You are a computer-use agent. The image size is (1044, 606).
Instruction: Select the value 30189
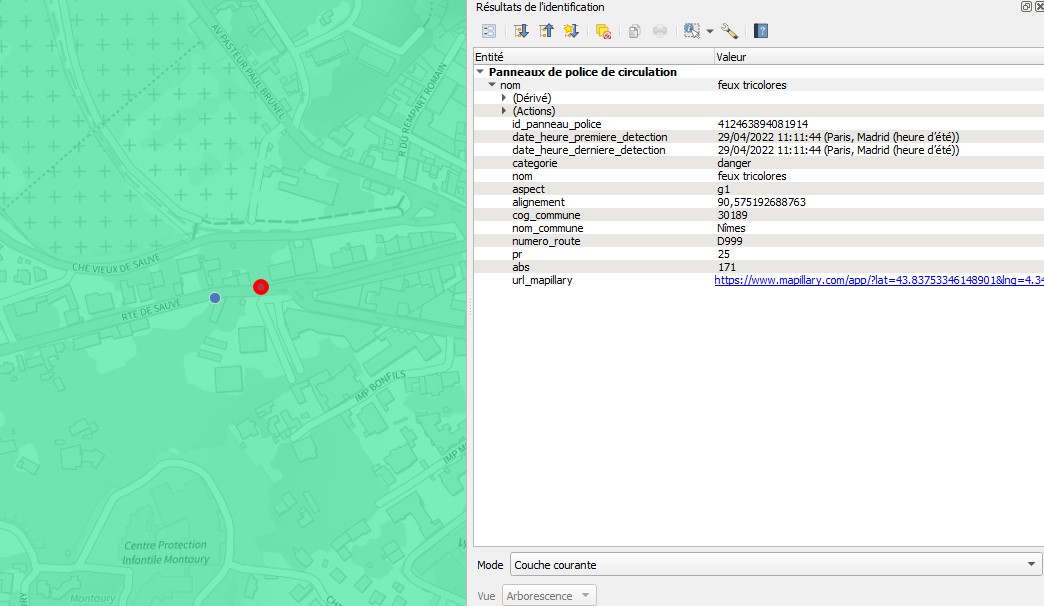click(x=732, y=215)
